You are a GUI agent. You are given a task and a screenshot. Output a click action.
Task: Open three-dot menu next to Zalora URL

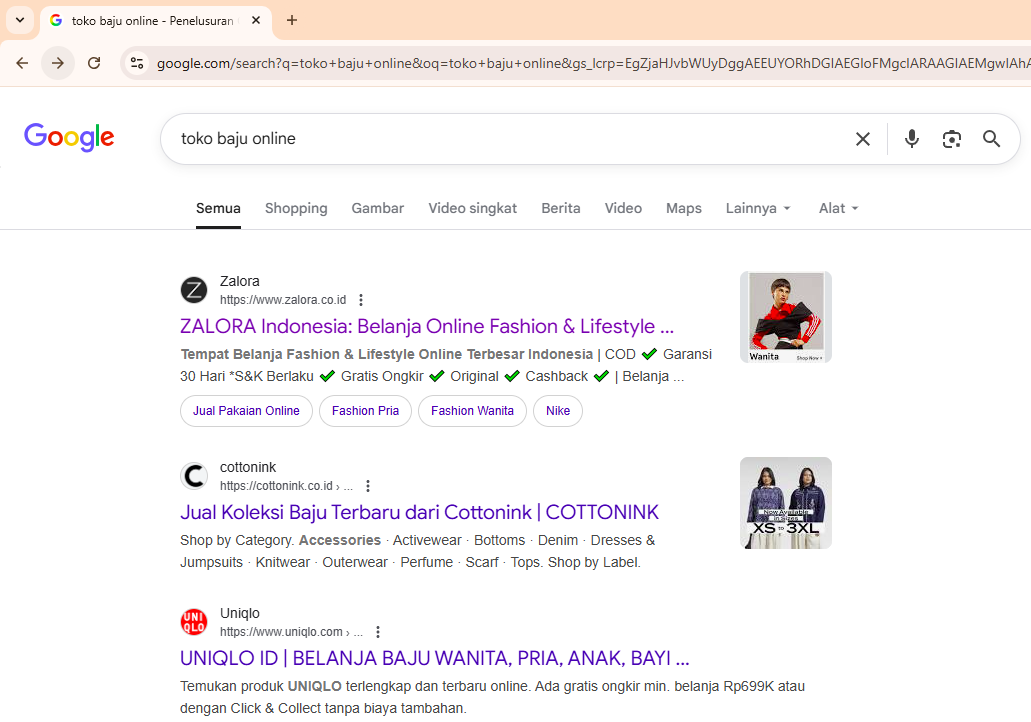[x=361, y=300]
